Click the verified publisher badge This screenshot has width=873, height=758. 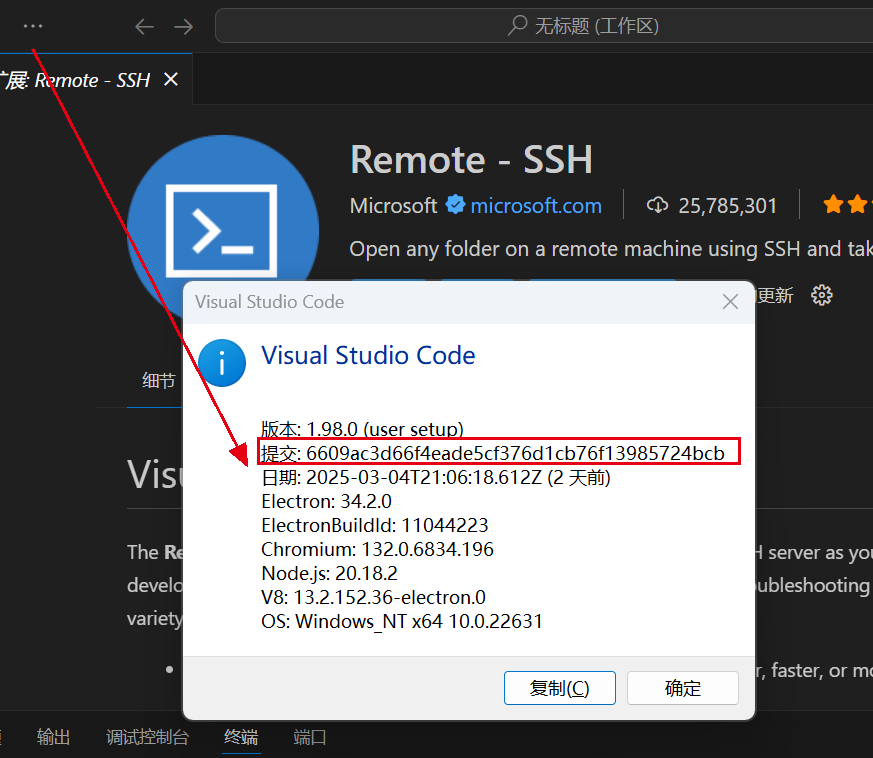pyautogui.click(x=455, y=204)
